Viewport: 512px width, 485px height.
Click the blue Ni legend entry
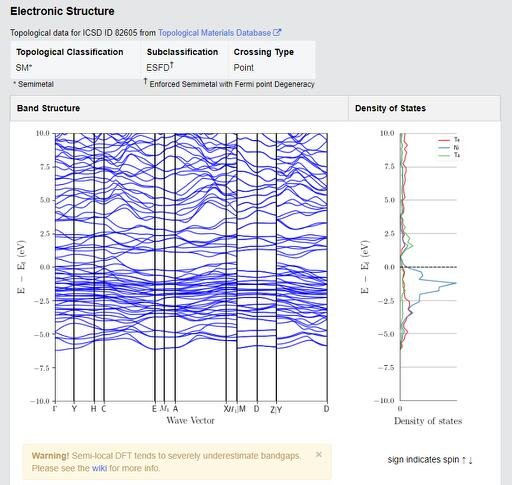point(448,147)
